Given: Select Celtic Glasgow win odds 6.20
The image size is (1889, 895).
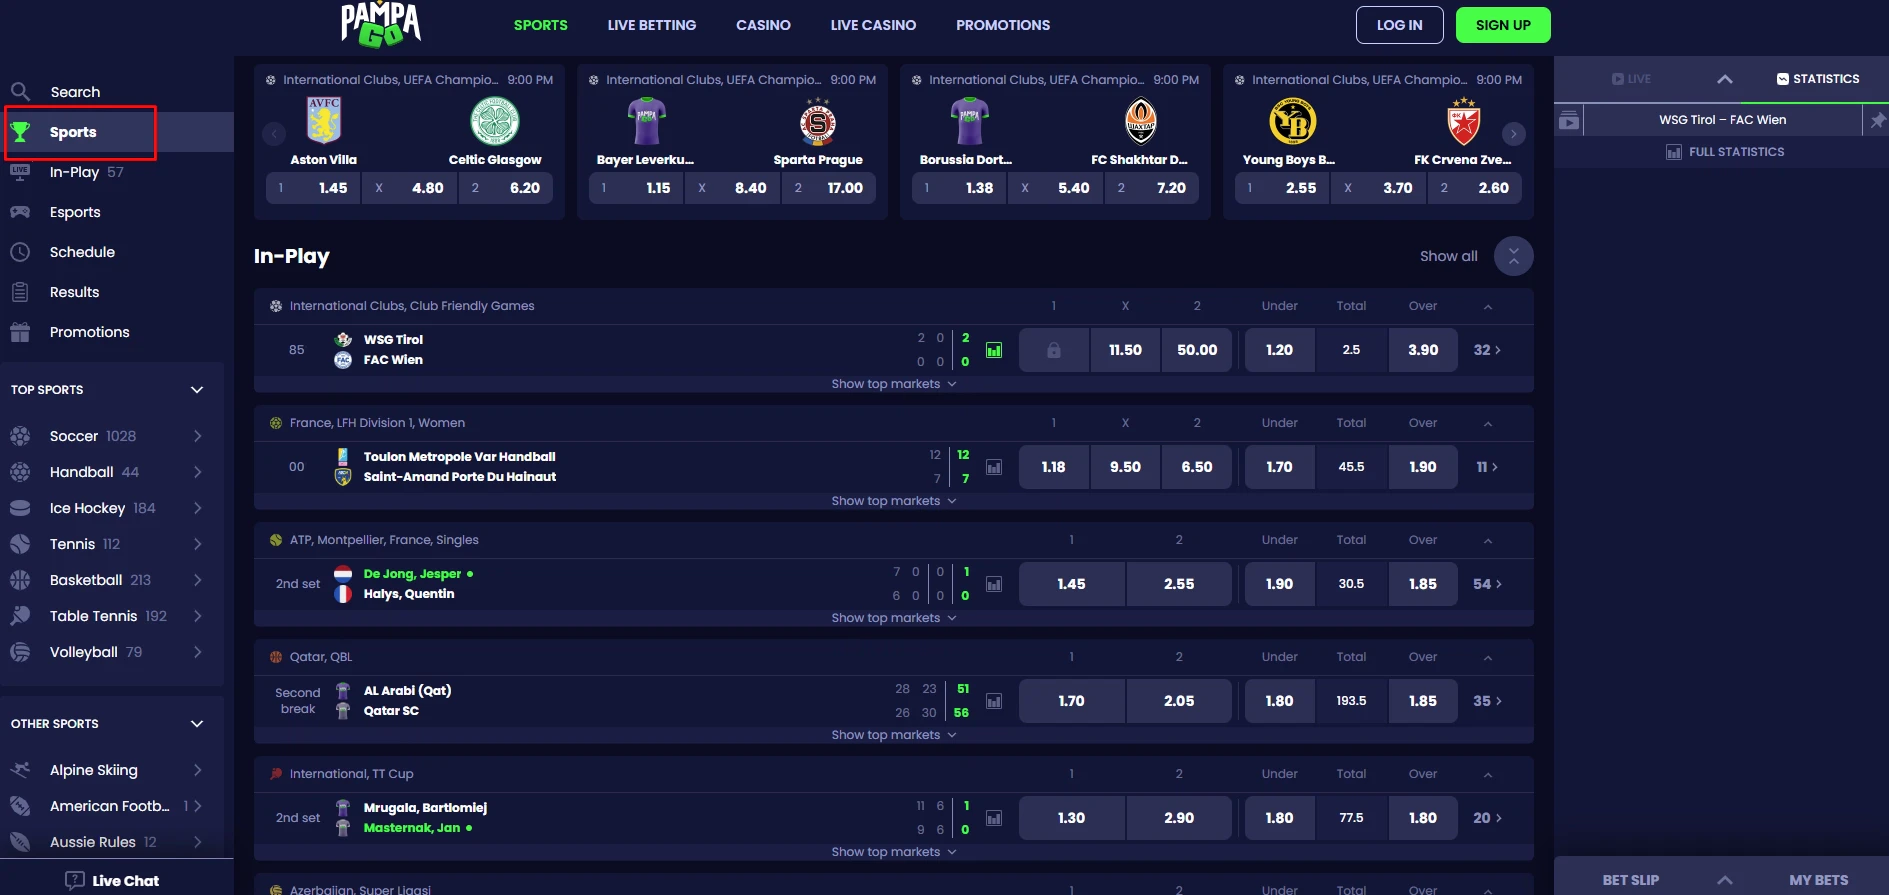Looking at the screenshot, I should (506, 188).
